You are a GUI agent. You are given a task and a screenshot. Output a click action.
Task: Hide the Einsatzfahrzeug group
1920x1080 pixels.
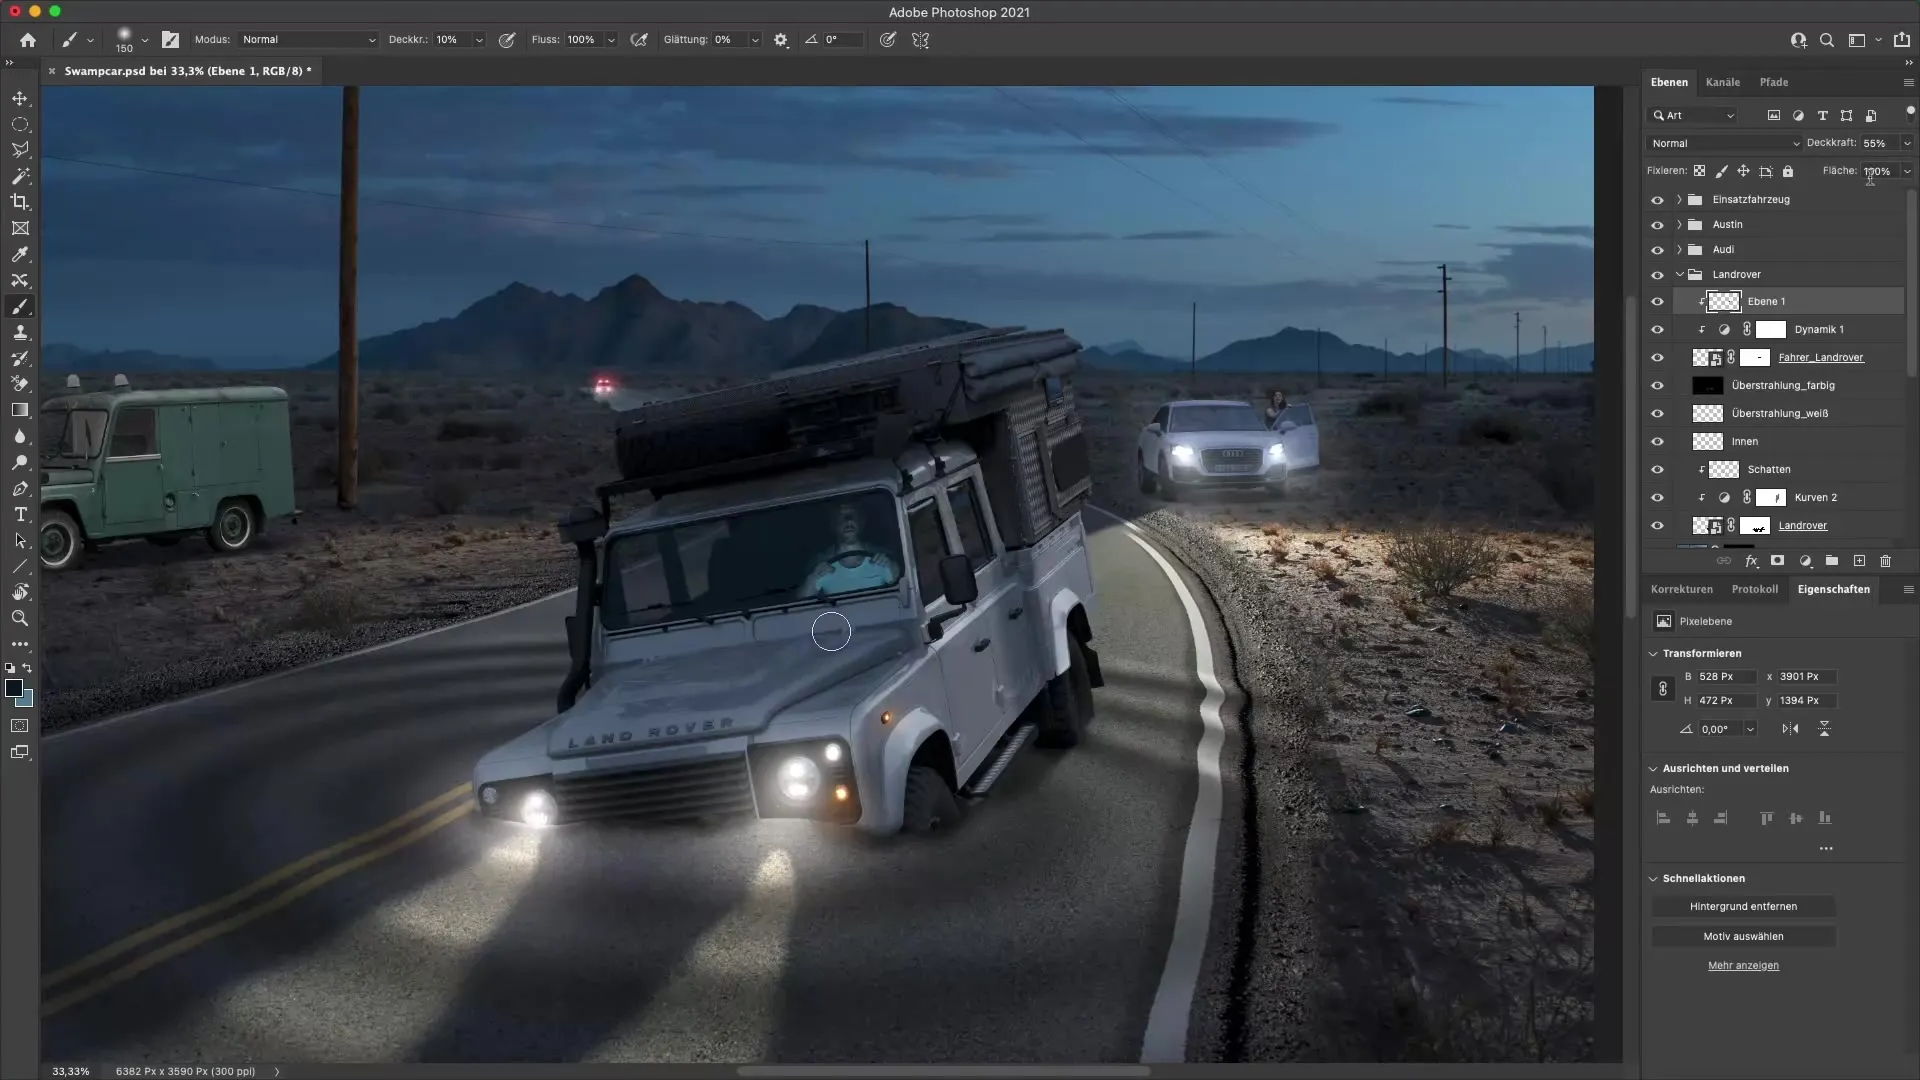(x=1657, y=200)
